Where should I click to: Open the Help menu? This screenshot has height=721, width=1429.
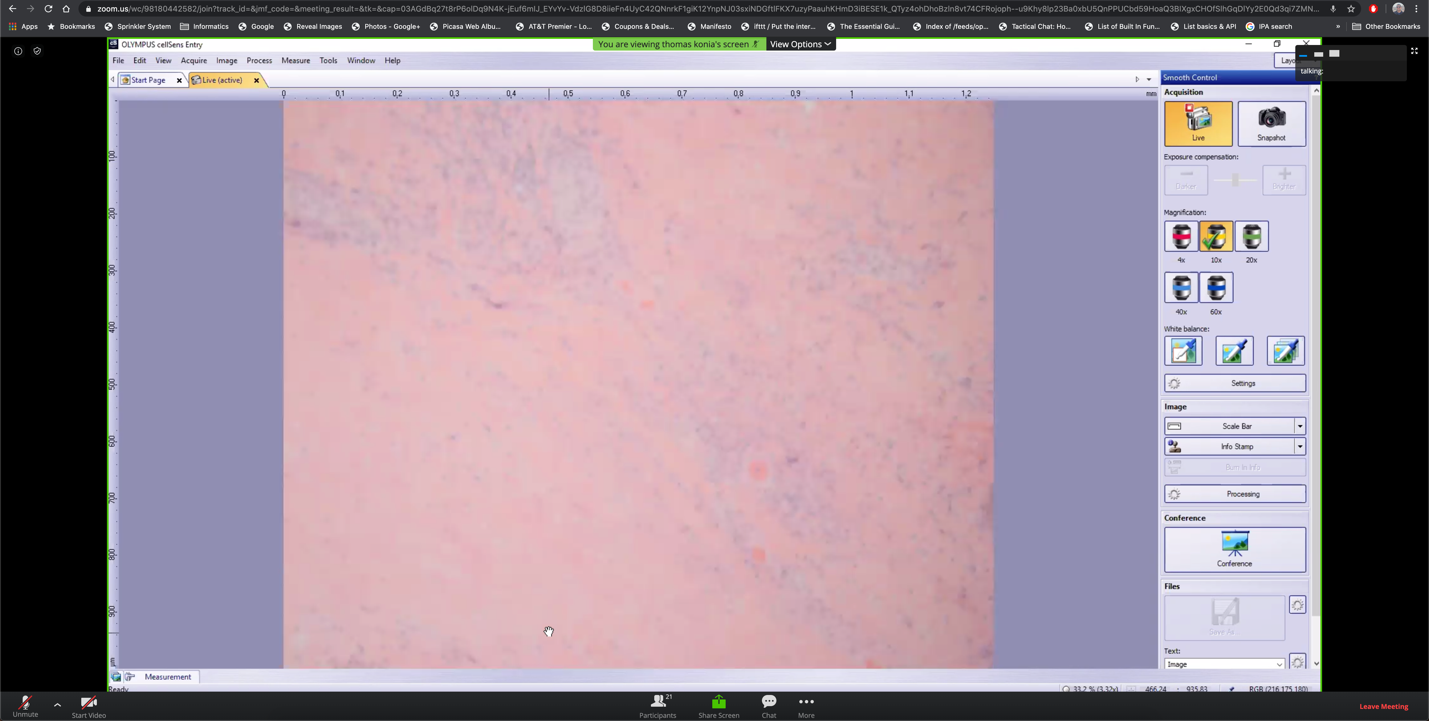coord(392,61)
